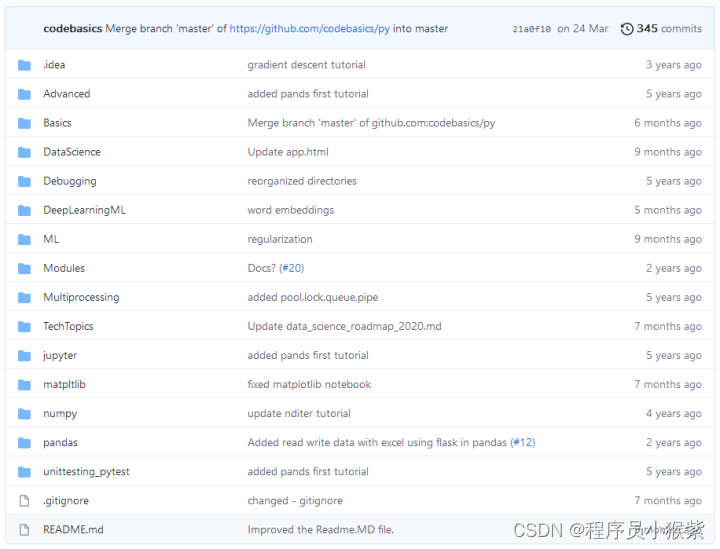Click the 'reorganized directories' commit message
Viewport: 720px width, 549px height.
click(x=302, y=181)
